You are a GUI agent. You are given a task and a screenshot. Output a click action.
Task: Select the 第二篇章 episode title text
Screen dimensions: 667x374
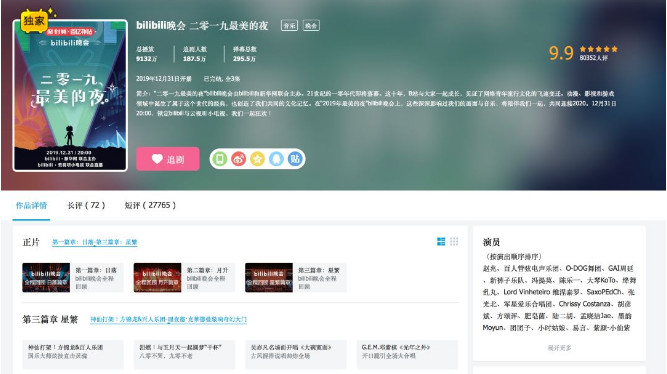click(x=208, y=270)
